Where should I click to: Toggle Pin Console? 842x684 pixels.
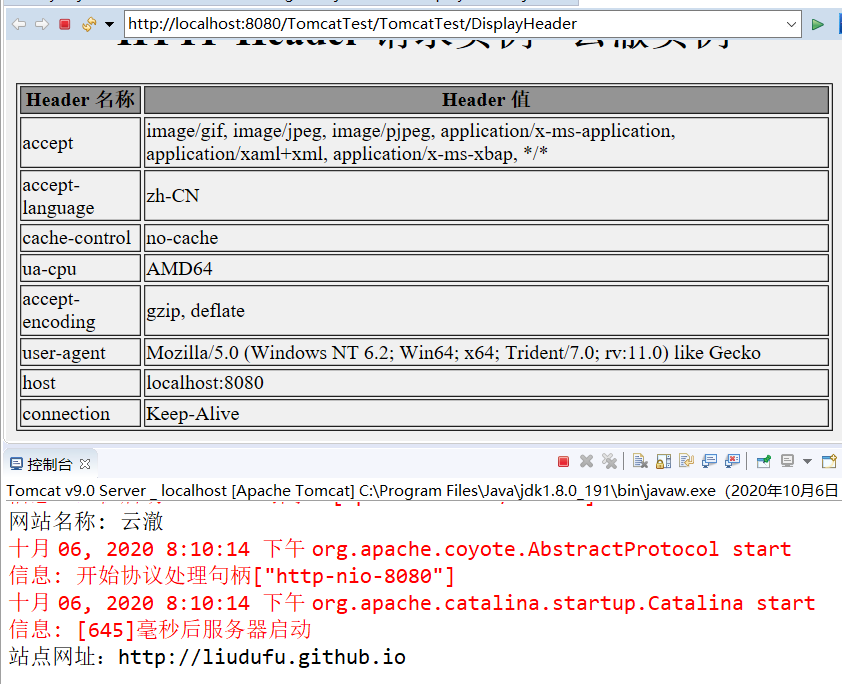point(764,461)
